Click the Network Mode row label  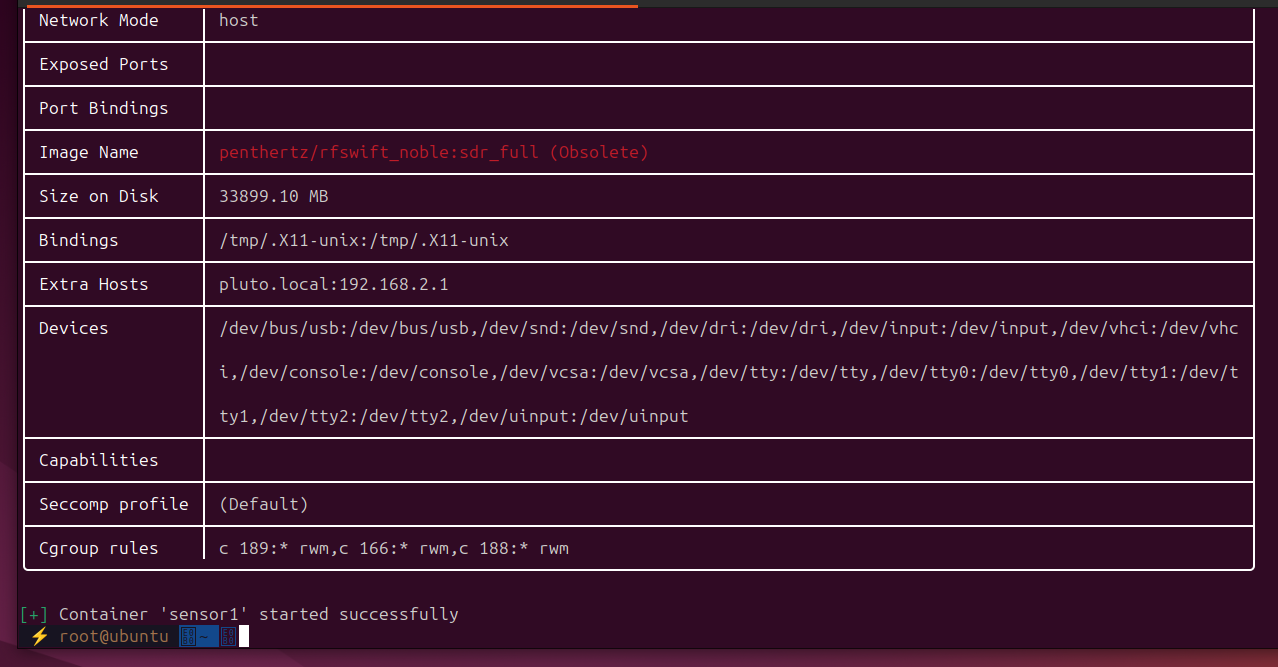(x=98, y=20)
